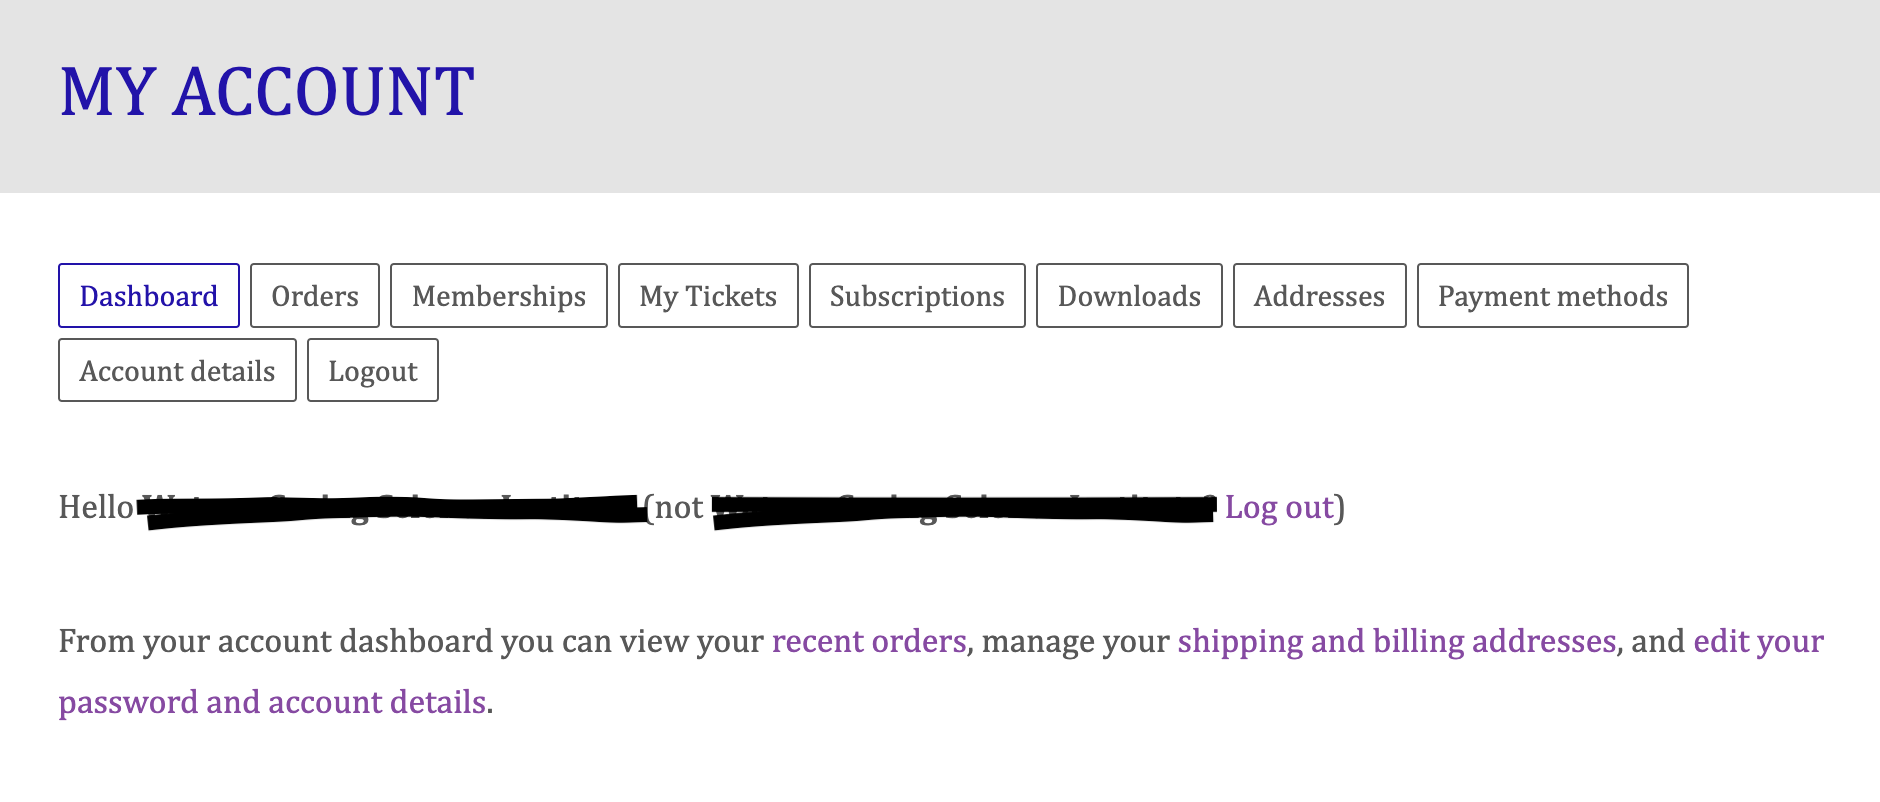
Task: Click 'password and account details' link text
Action: (272, 702)
